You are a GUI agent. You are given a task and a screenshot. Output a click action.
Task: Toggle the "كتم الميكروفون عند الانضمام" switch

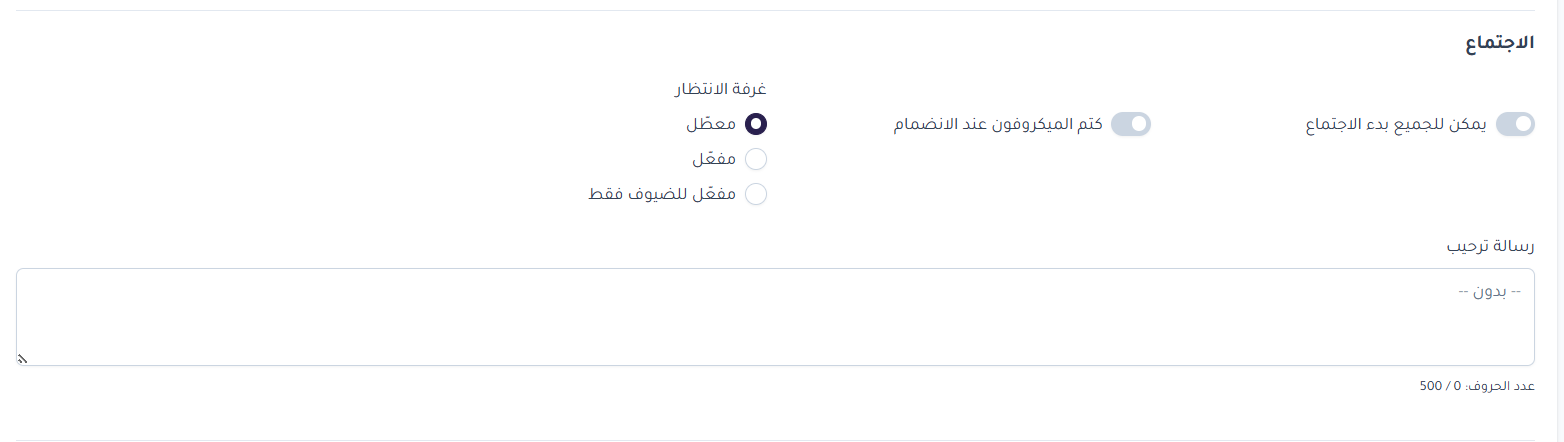pyautogui.click(x=1131, y=124)
